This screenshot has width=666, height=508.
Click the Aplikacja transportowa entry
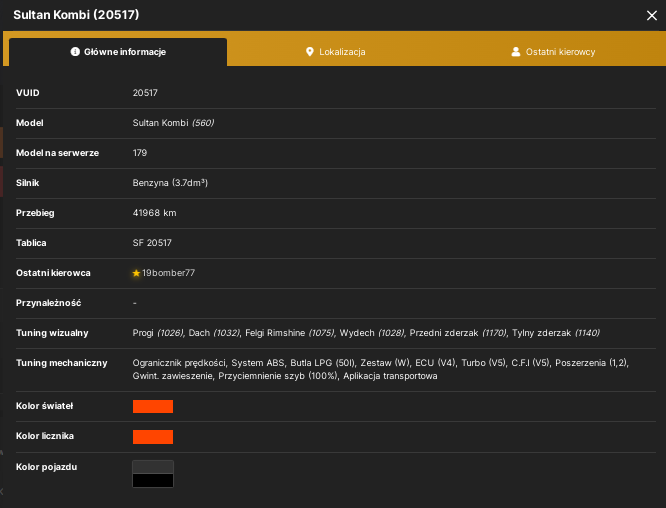click(x=390, y=376)
